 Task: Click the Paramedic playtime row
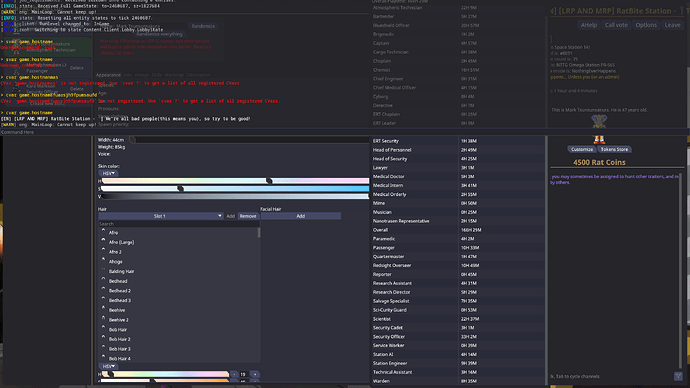point(458,239)
